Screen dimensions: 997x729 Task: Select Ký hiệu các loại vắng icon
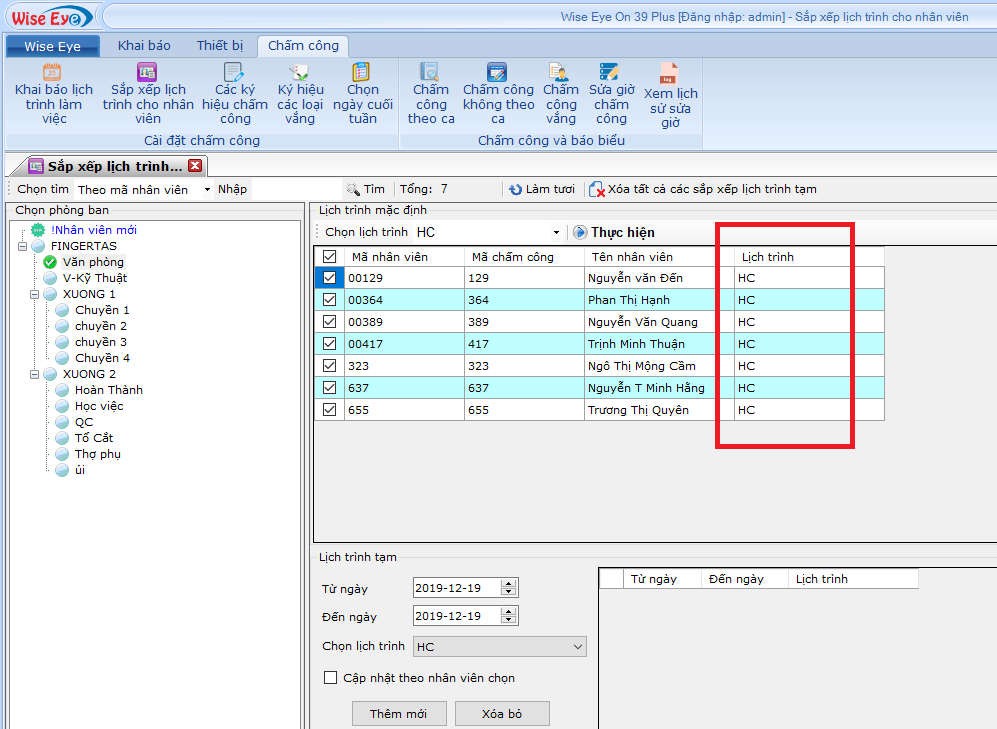tap(299, 73)
